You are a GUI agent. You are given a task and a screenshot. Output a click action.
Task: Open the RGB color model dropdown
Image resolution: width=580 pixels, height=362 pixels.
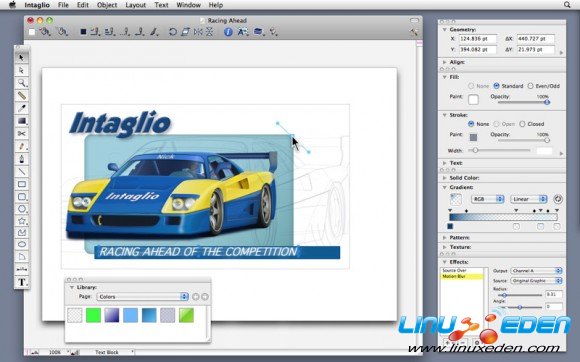[x=488, y=199]
